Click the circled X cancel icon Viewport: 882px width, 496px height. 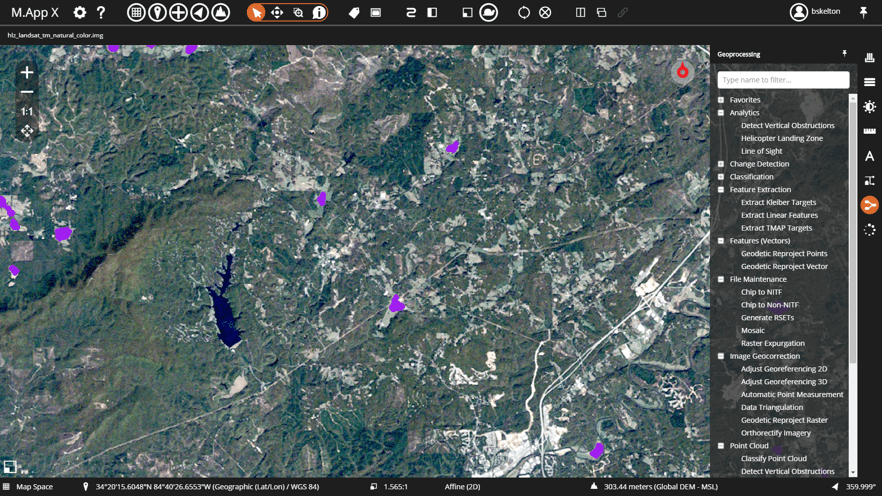click(x=545, y=12)
